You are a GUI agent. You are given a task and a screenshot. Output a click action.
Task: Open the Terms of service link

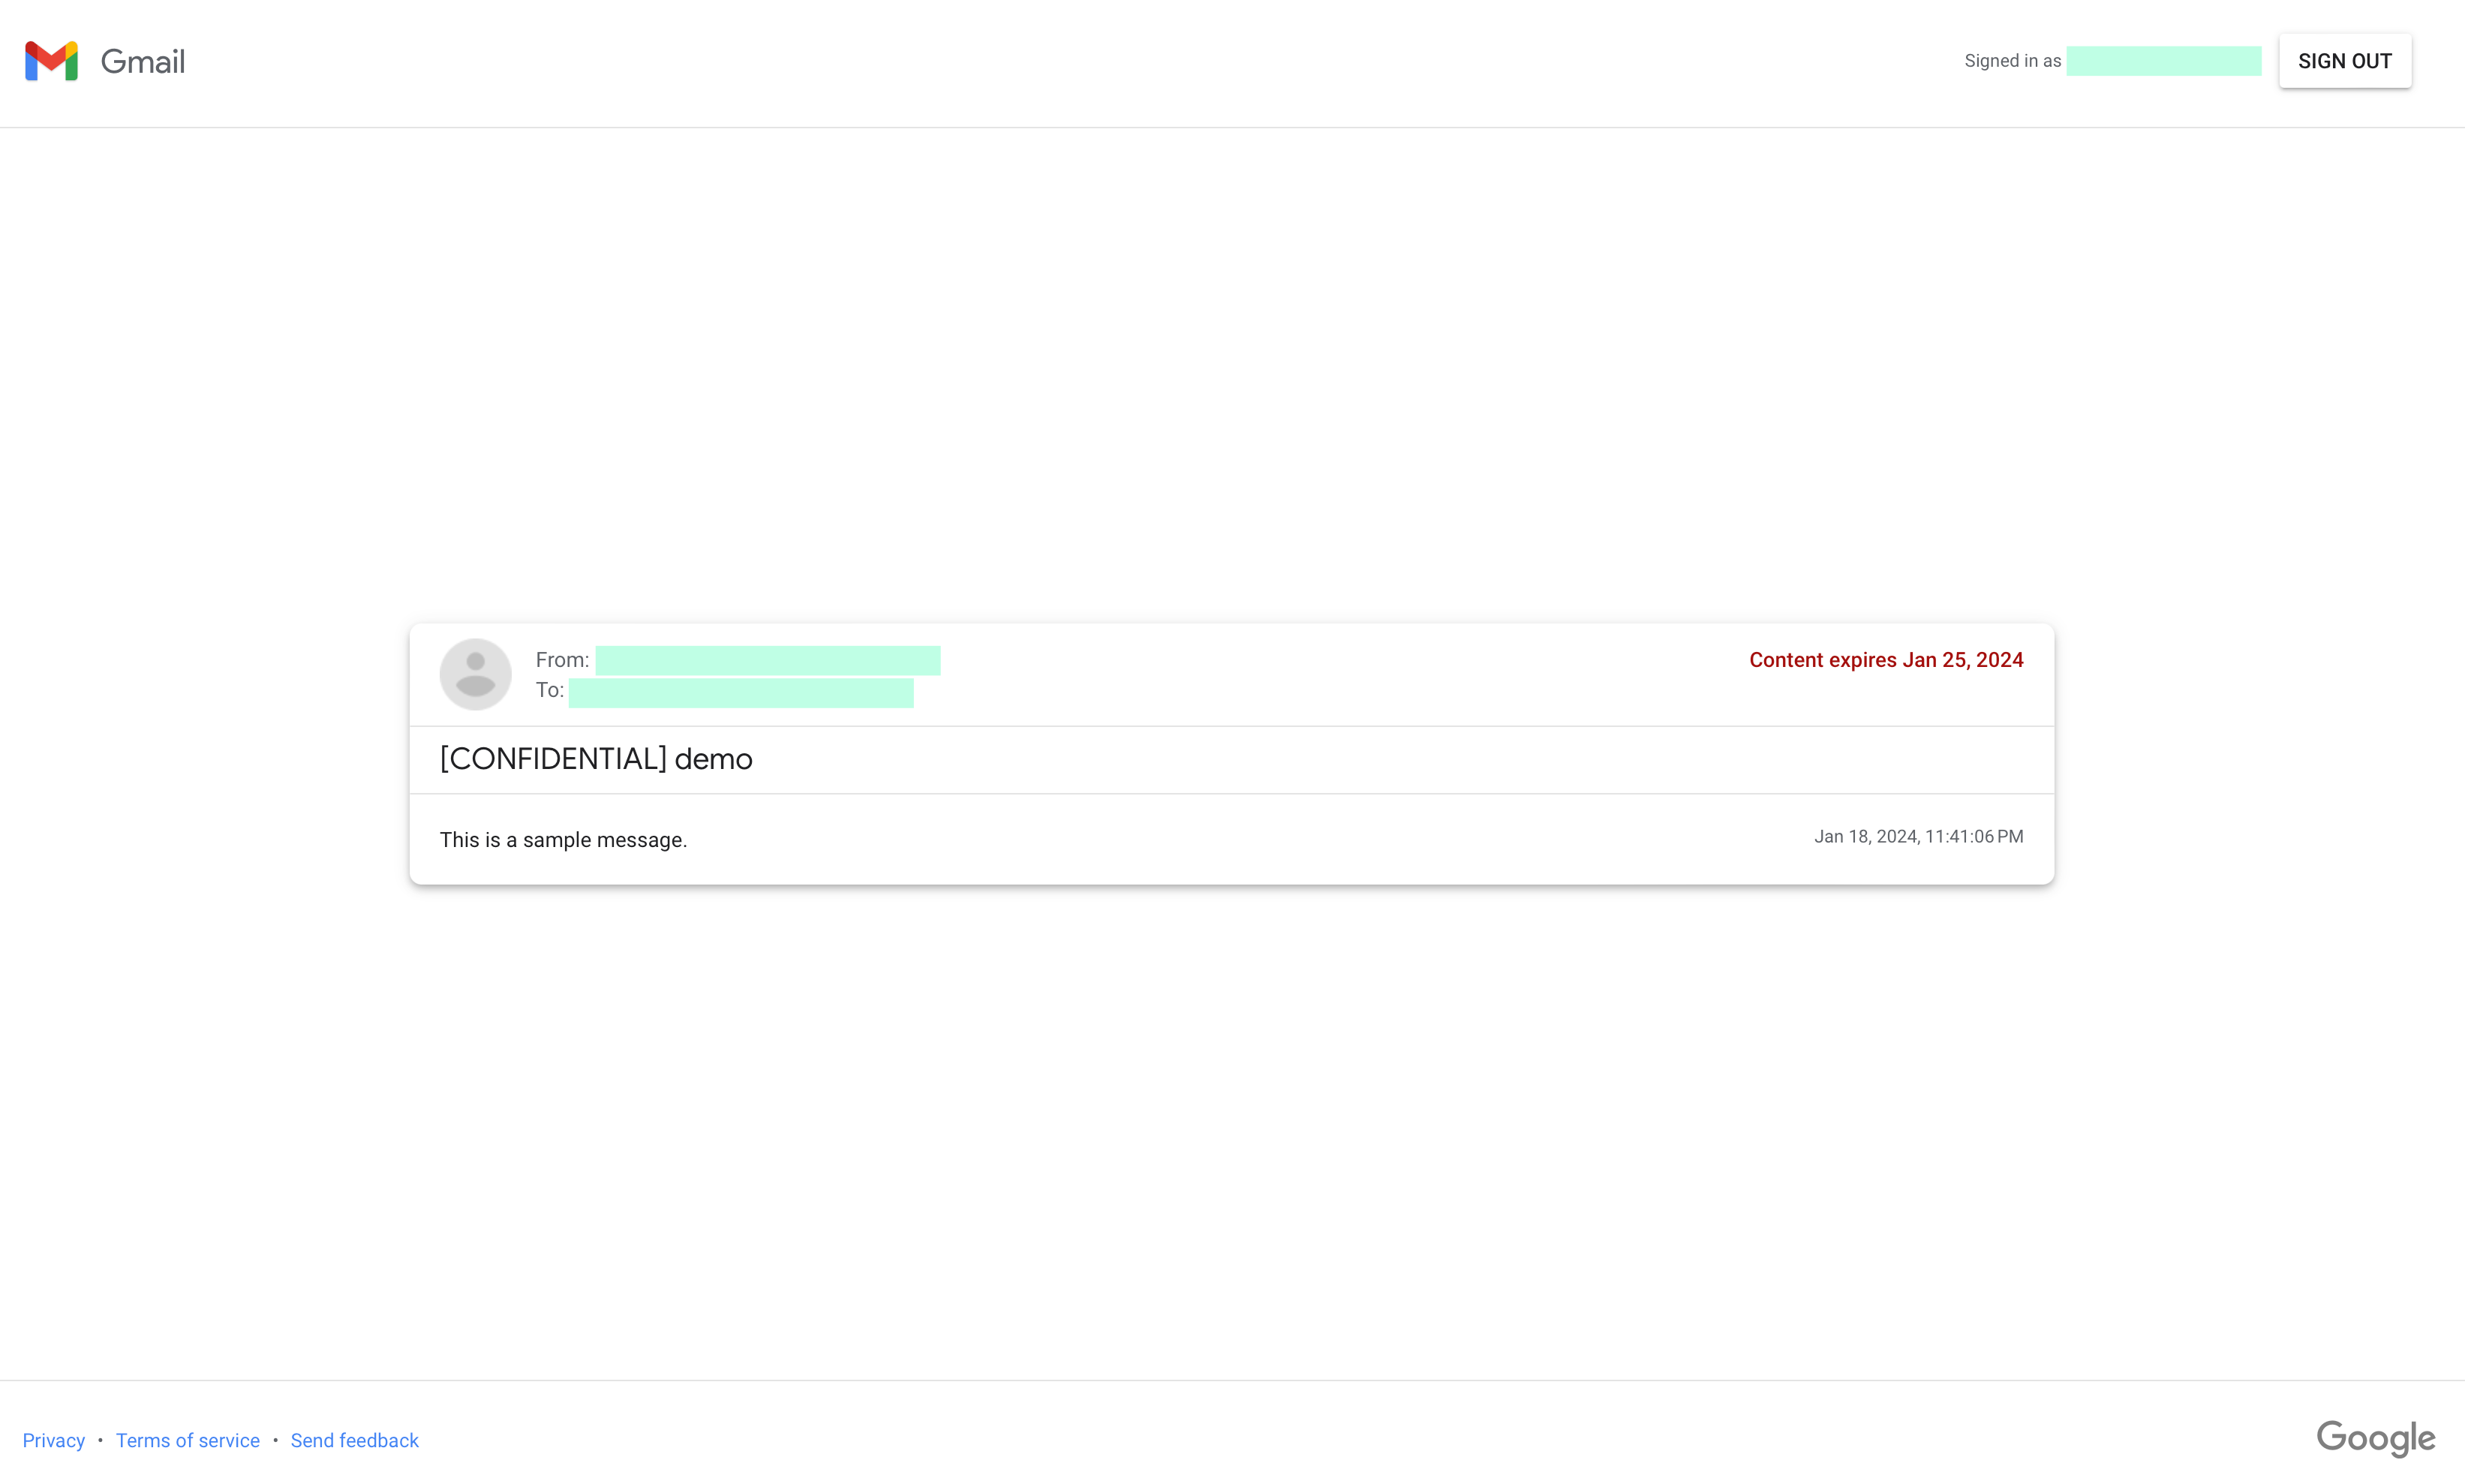(x=187, y=1440)
